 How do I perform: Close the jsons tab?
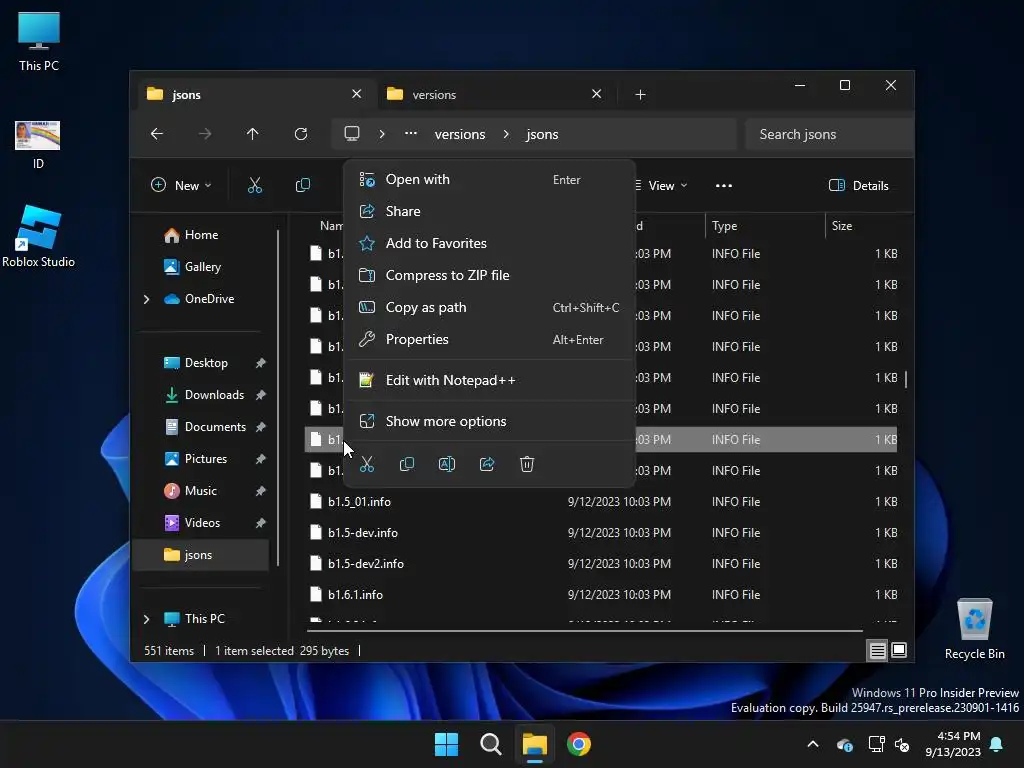pyautogui.click(x=357, y=94)
